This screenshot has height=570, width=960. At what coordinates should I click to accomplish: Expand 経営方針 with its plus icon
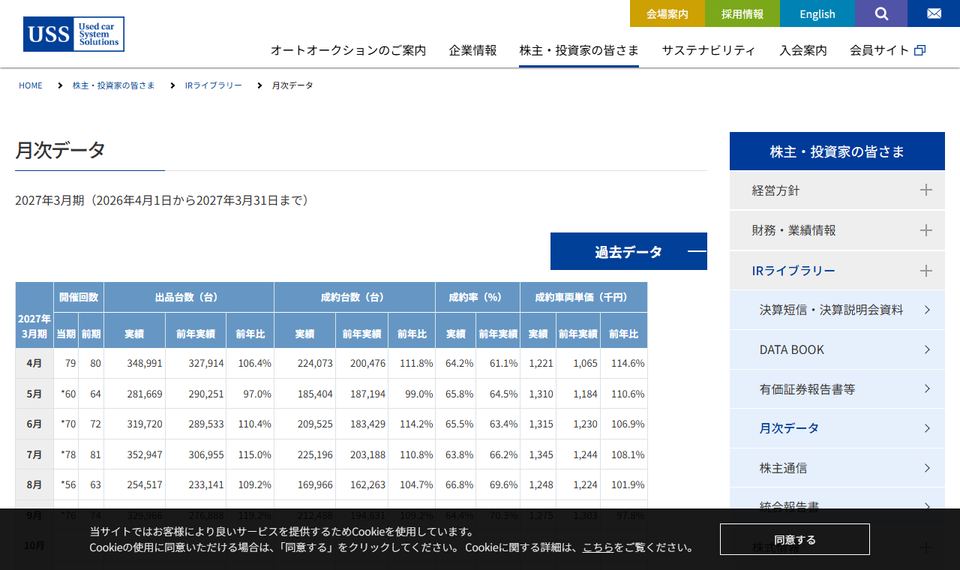point(926,190)
